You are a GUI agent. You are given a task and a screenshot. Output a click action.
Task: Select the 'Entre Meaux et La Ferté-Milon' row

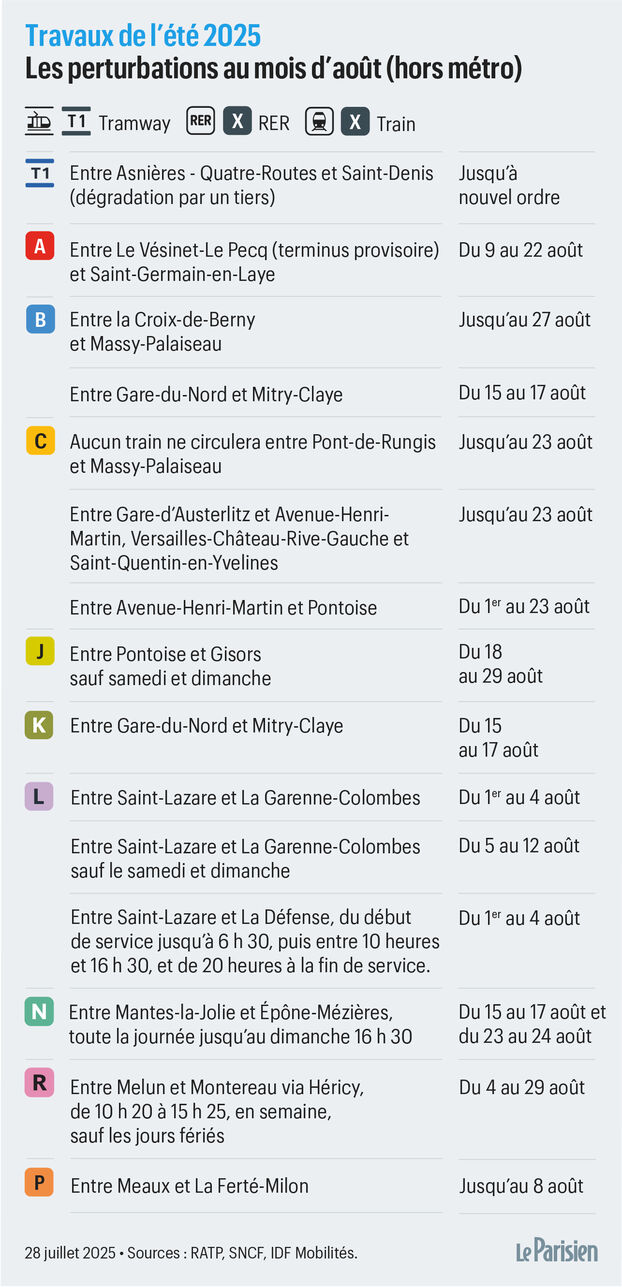310,1186
